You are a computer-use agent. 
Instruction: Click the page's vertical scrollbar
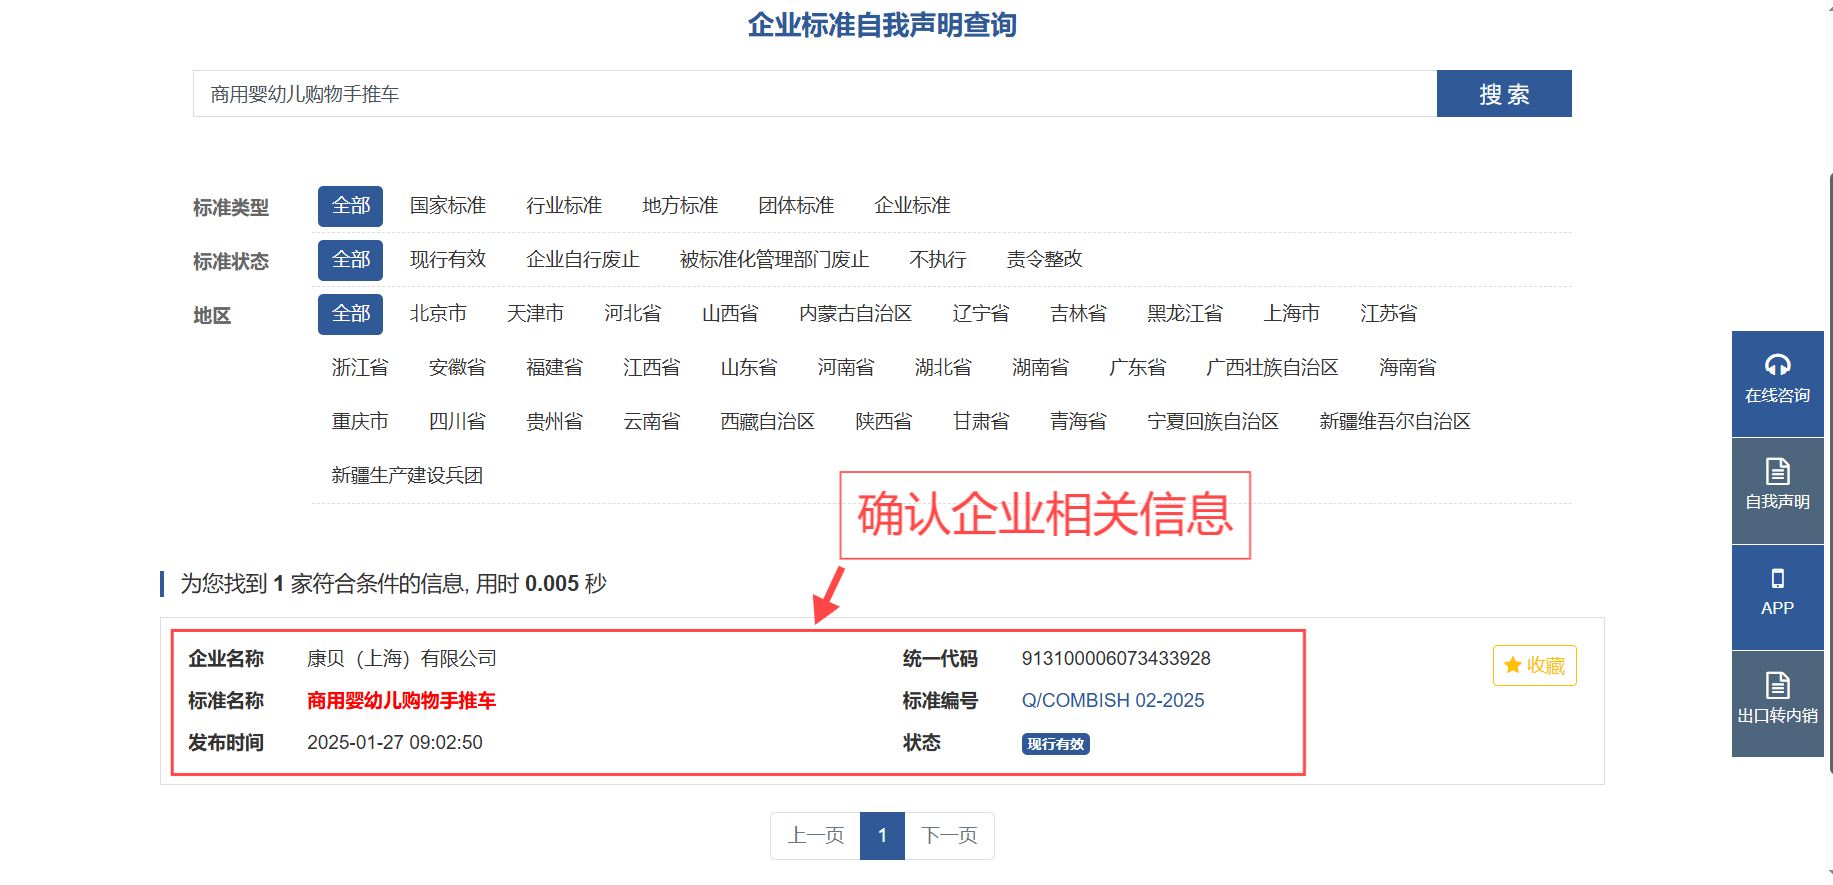[1829, 470]
